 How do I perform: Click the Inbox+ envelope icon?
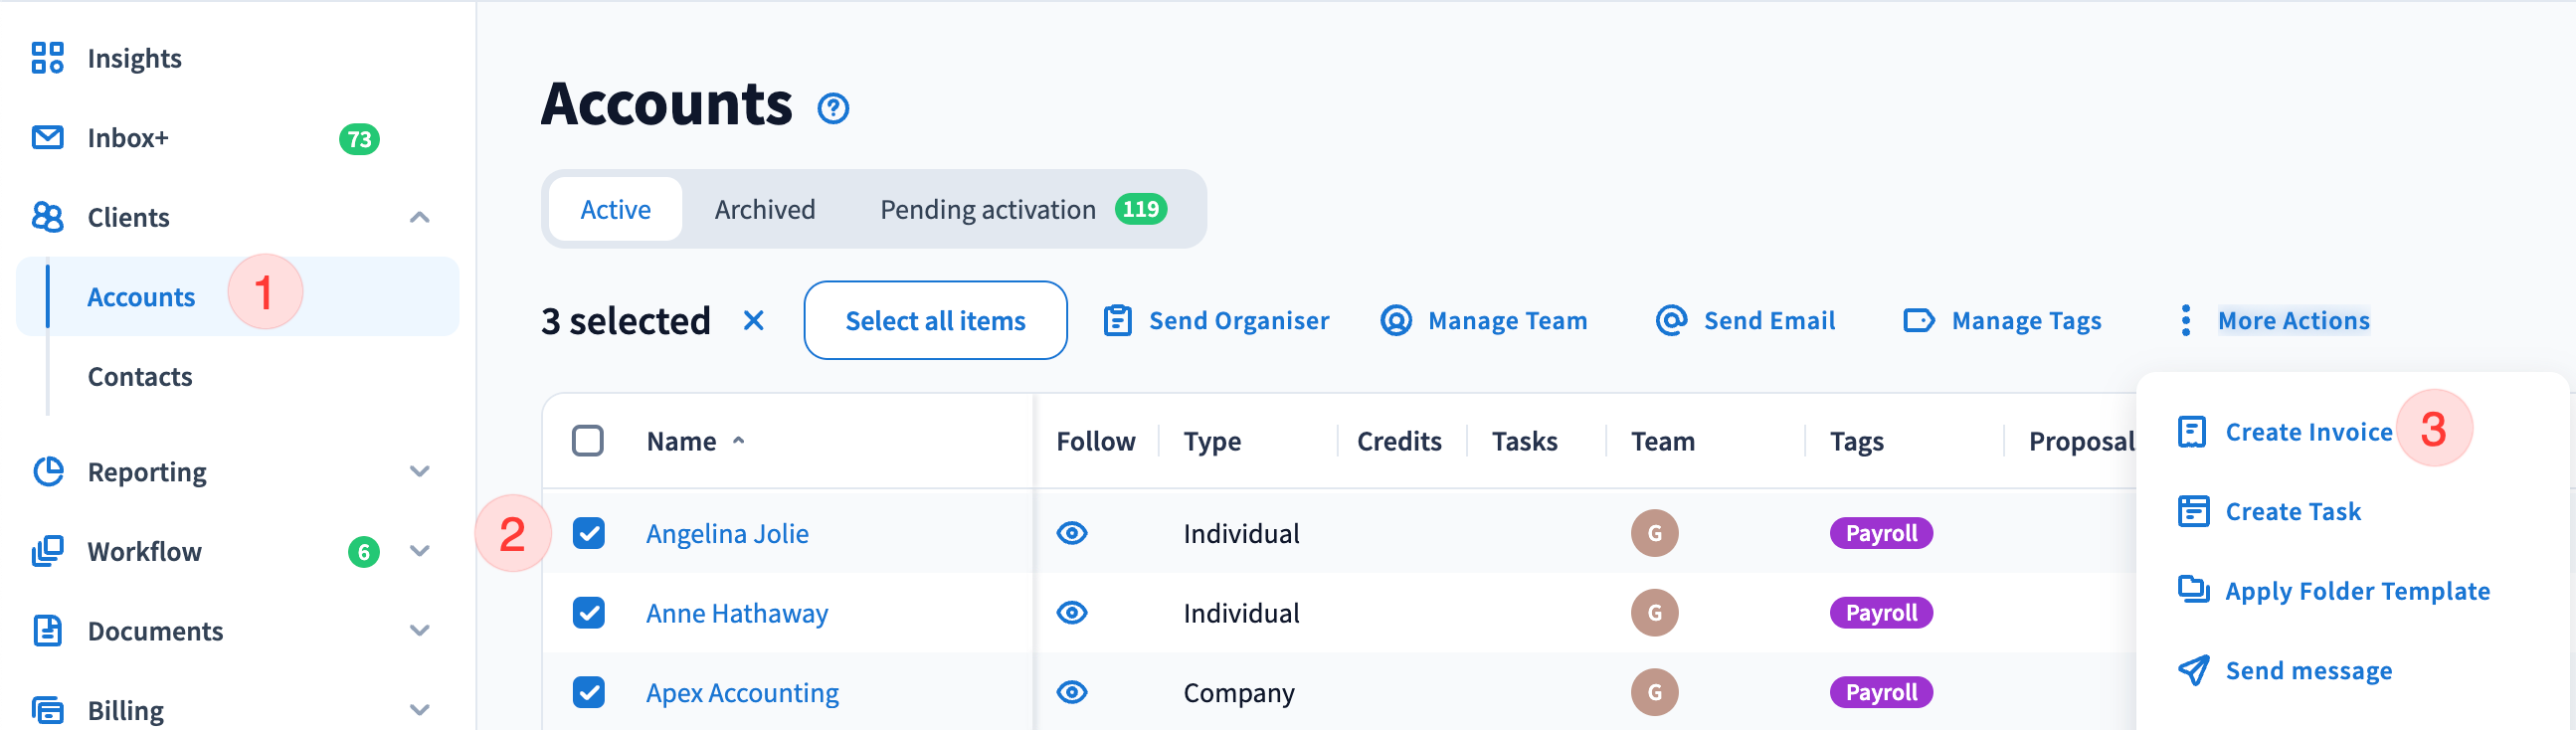pyautogui.click(x=47, y=137)
